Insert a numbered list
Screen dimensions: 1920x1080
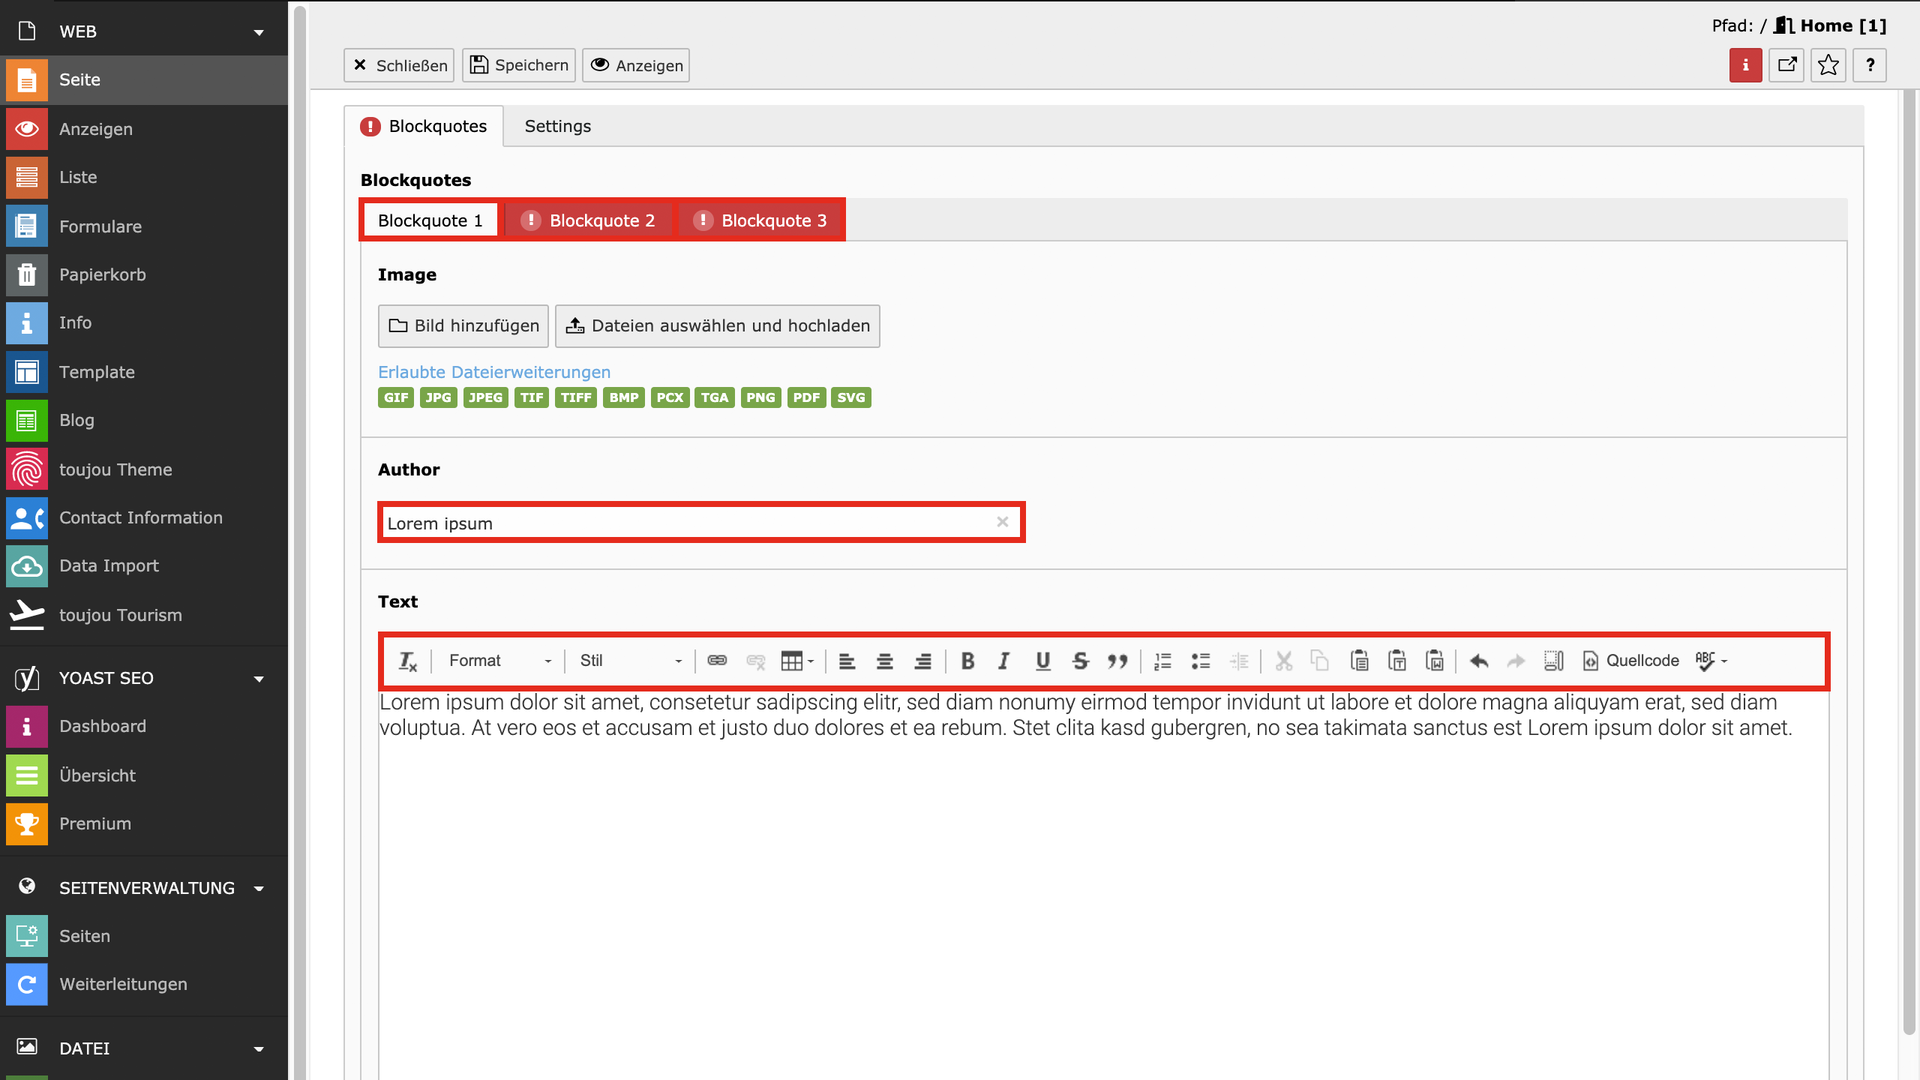pos(1162,661)
